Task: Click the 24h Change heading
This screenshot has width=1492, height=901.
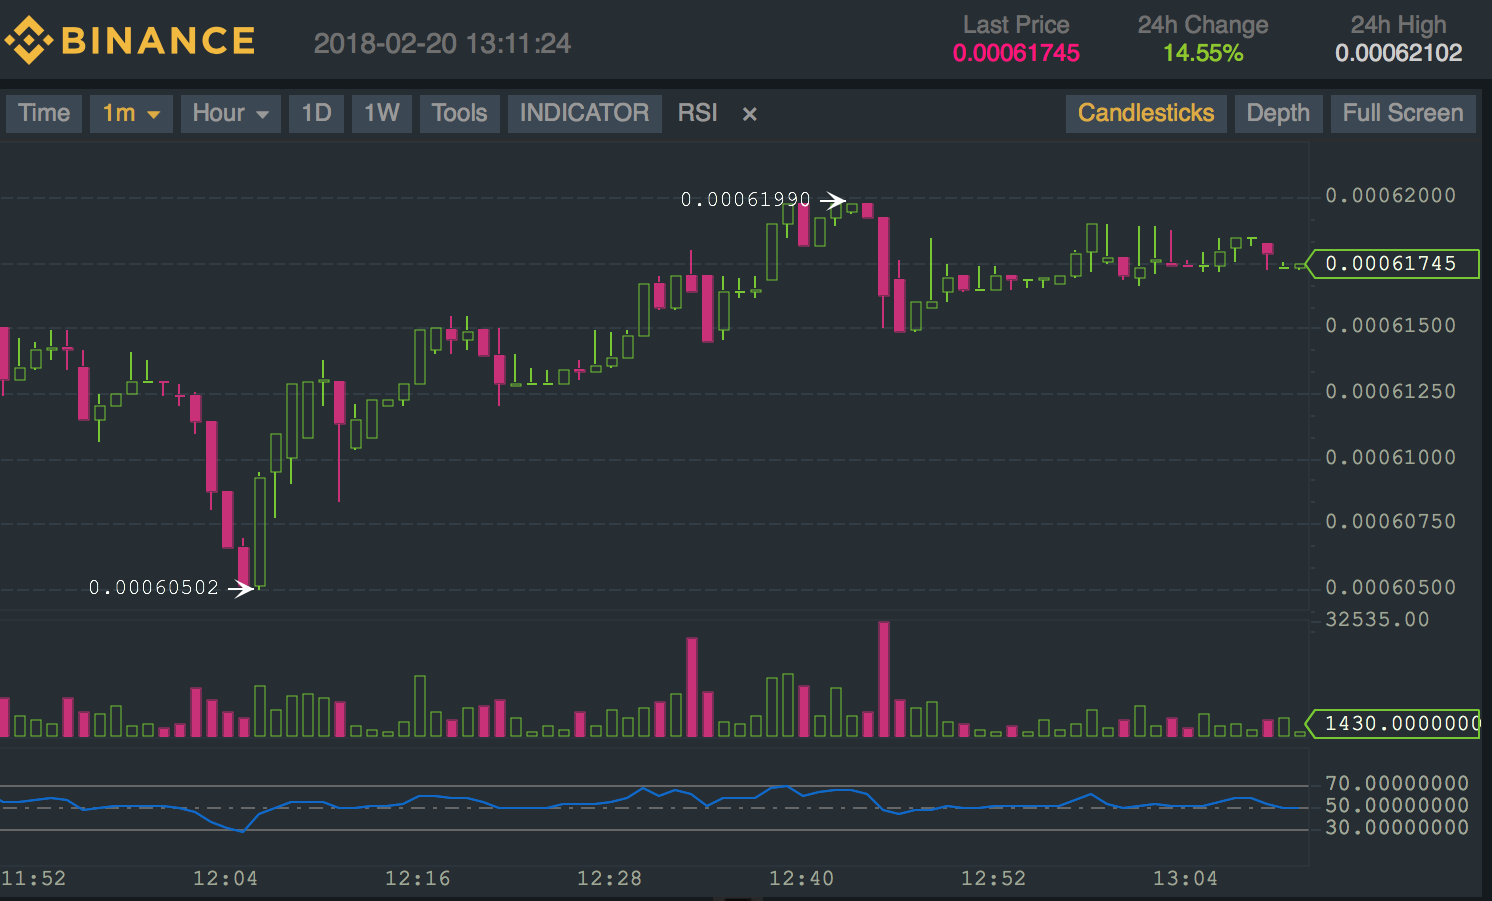Action: point(1203,25)
